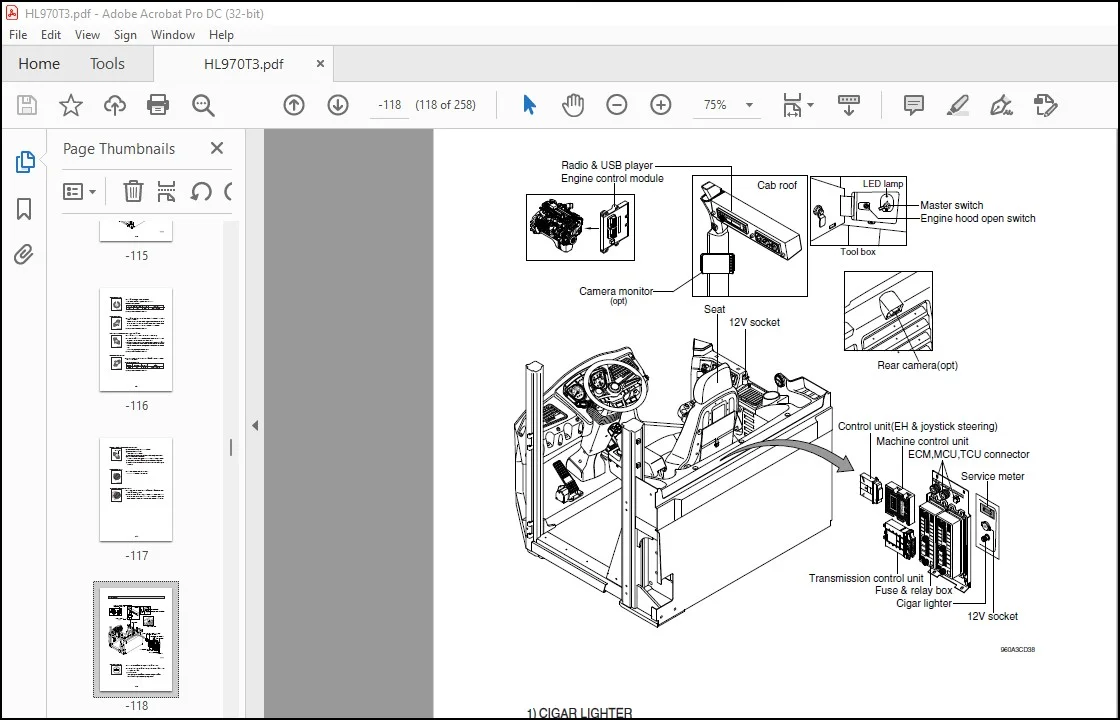The width and height of the screenshot is (1120, 720).
Task: Click the print pages thumbnail toolbar icon
Action: click(166, 191)
